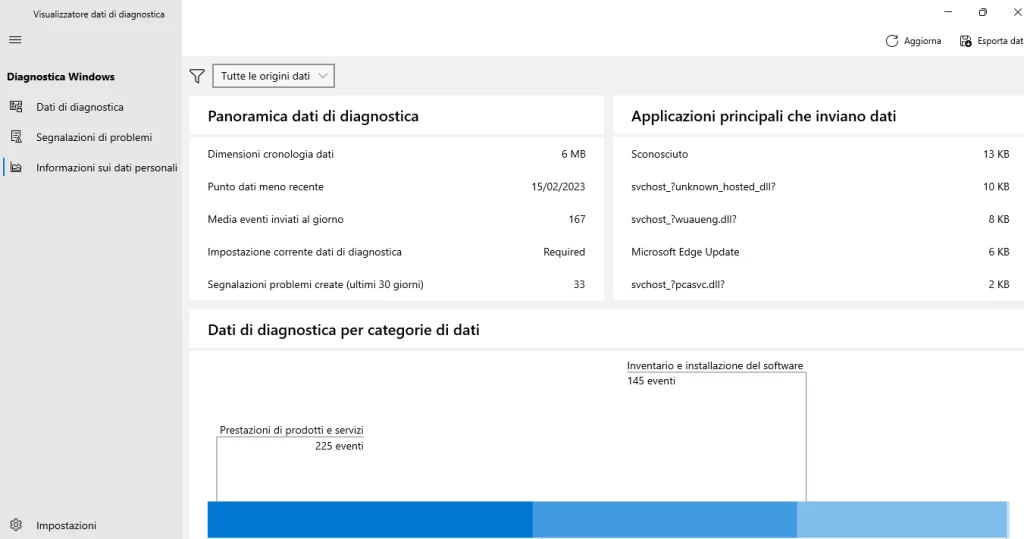Click the Dati di diagnostica sidebar icon
This screenshot has height=539, width=1024.
tap(16, 106)
